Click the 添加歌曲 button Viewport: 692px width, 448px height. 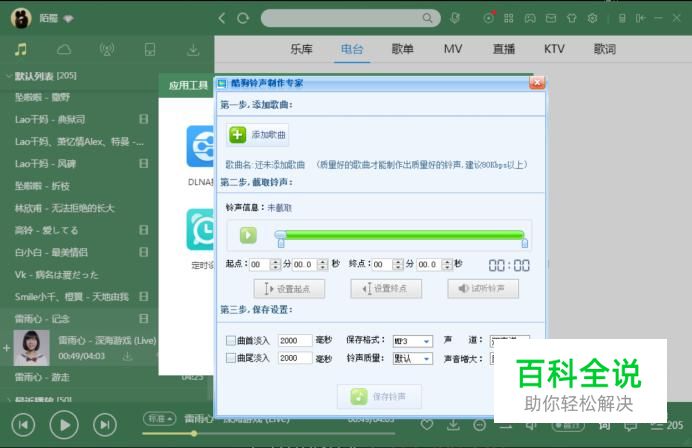(x=258, y=135)
